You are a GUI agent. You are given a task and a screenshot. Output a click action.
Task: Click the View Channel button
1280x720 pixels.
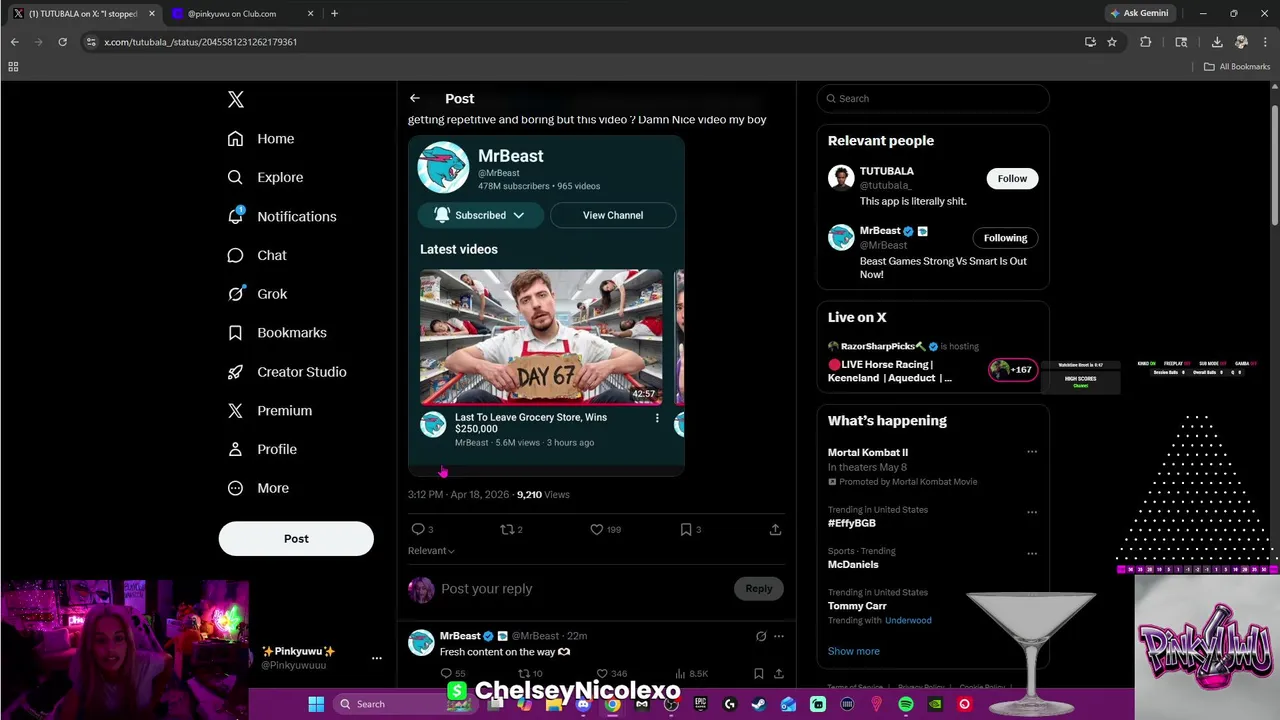[x=613, y=215]
